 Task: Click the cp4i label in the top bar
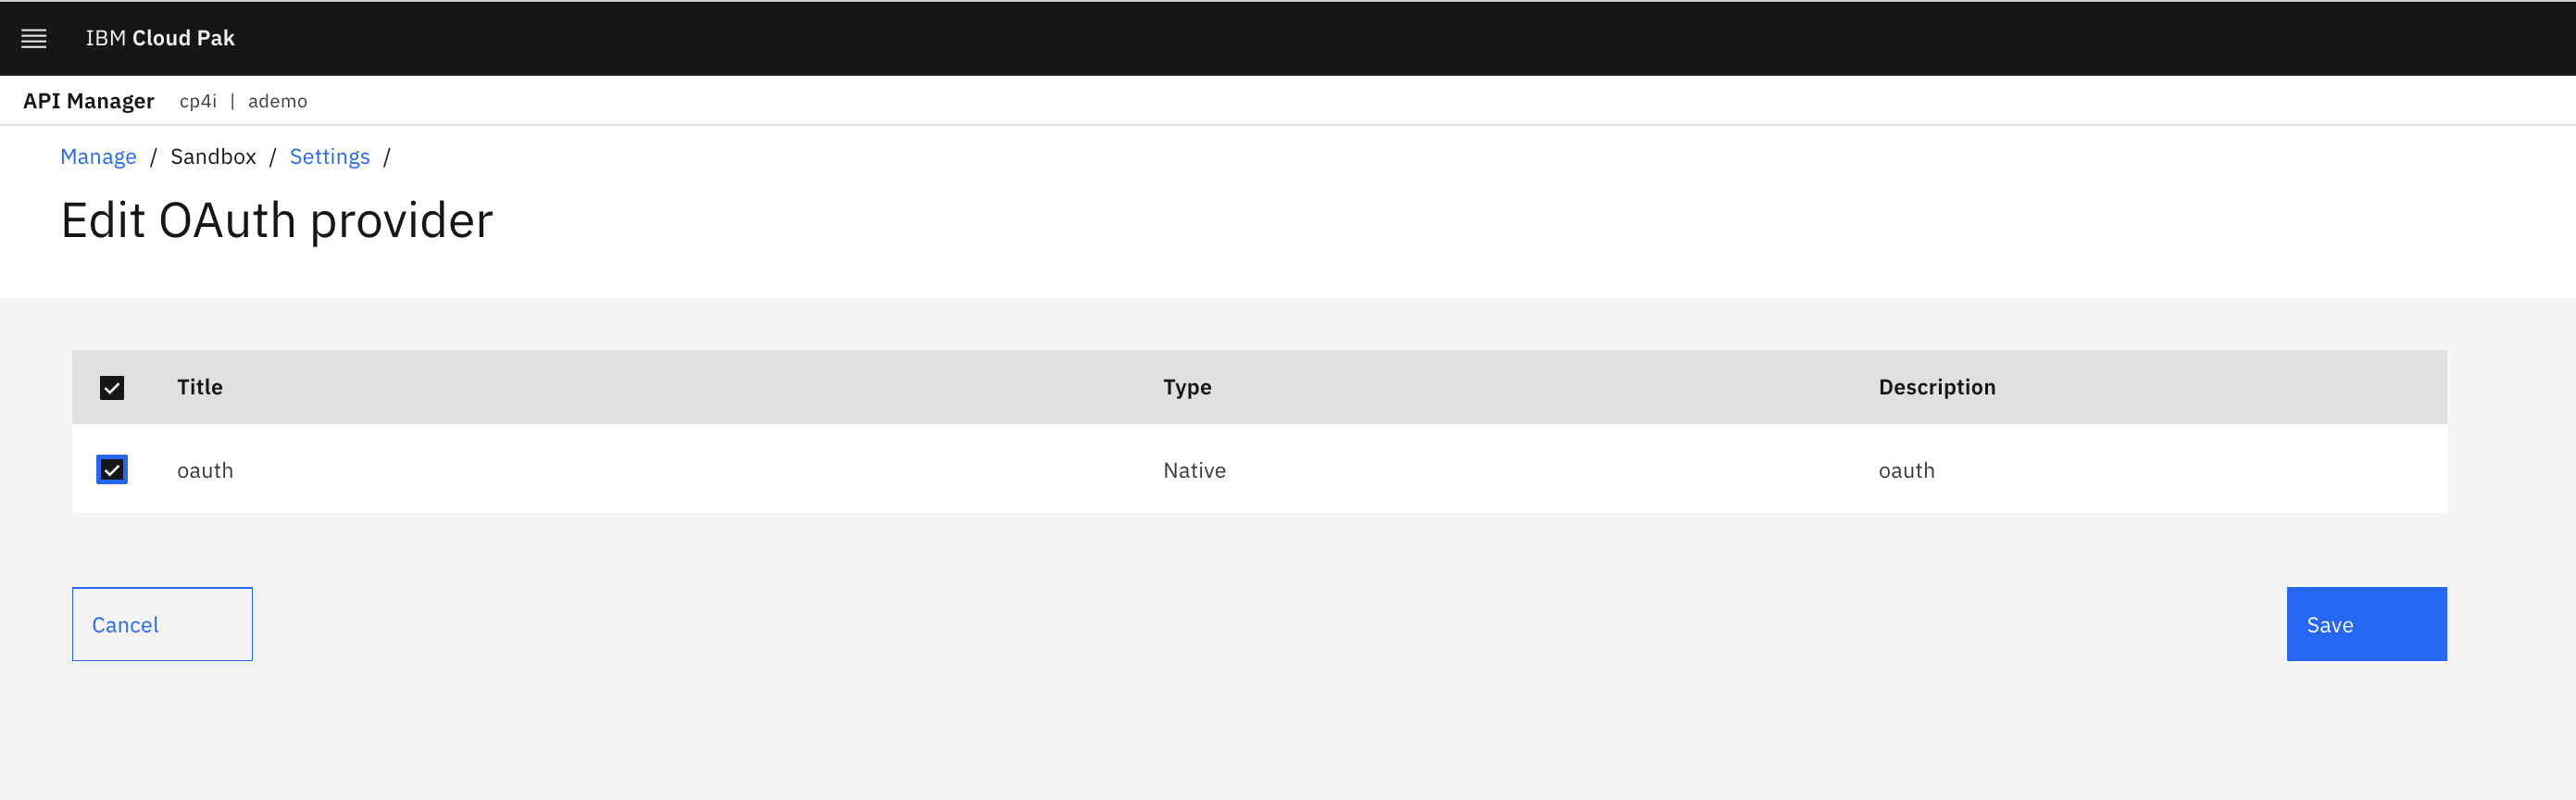point(198,101)
